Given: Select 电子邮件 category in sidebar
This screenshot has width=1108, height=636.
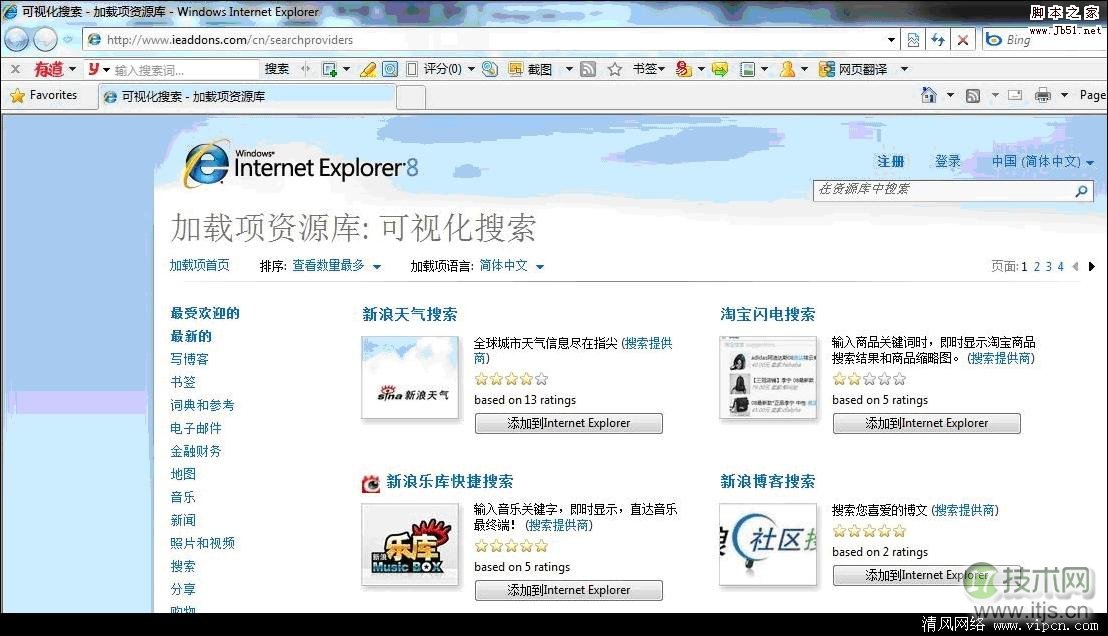Looking at the screenshot, I should click(x=196, y=428).
